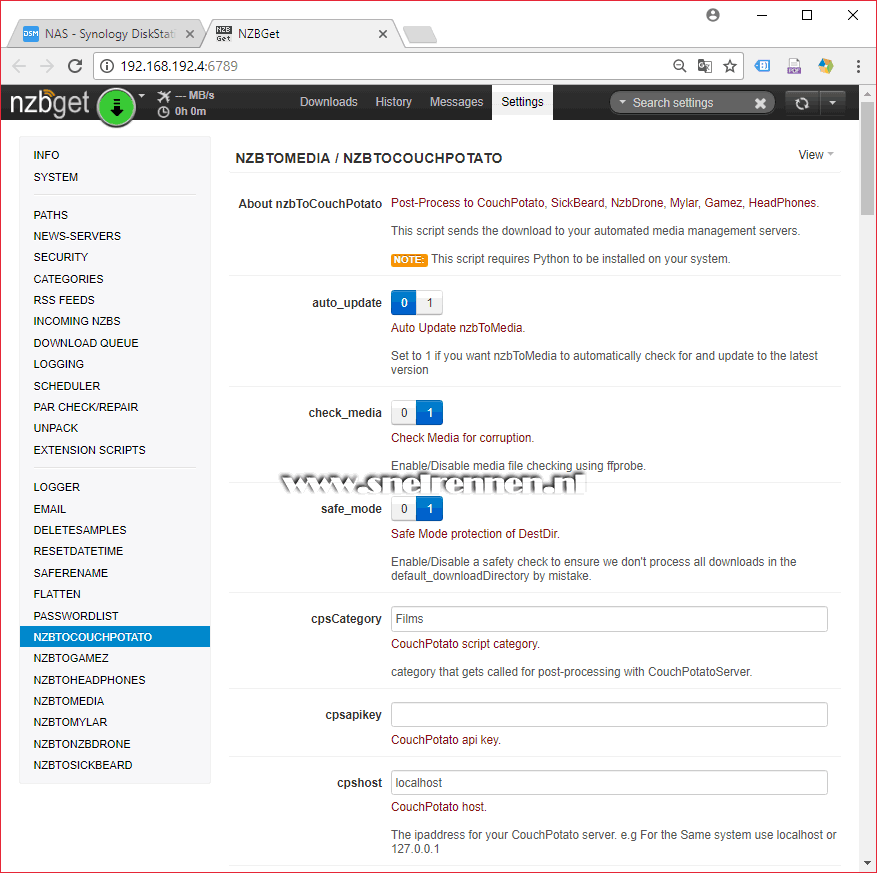Go to RSS FEEDS settings
The height and width of the screenshot is (873, 877).
tap(64, 300)
